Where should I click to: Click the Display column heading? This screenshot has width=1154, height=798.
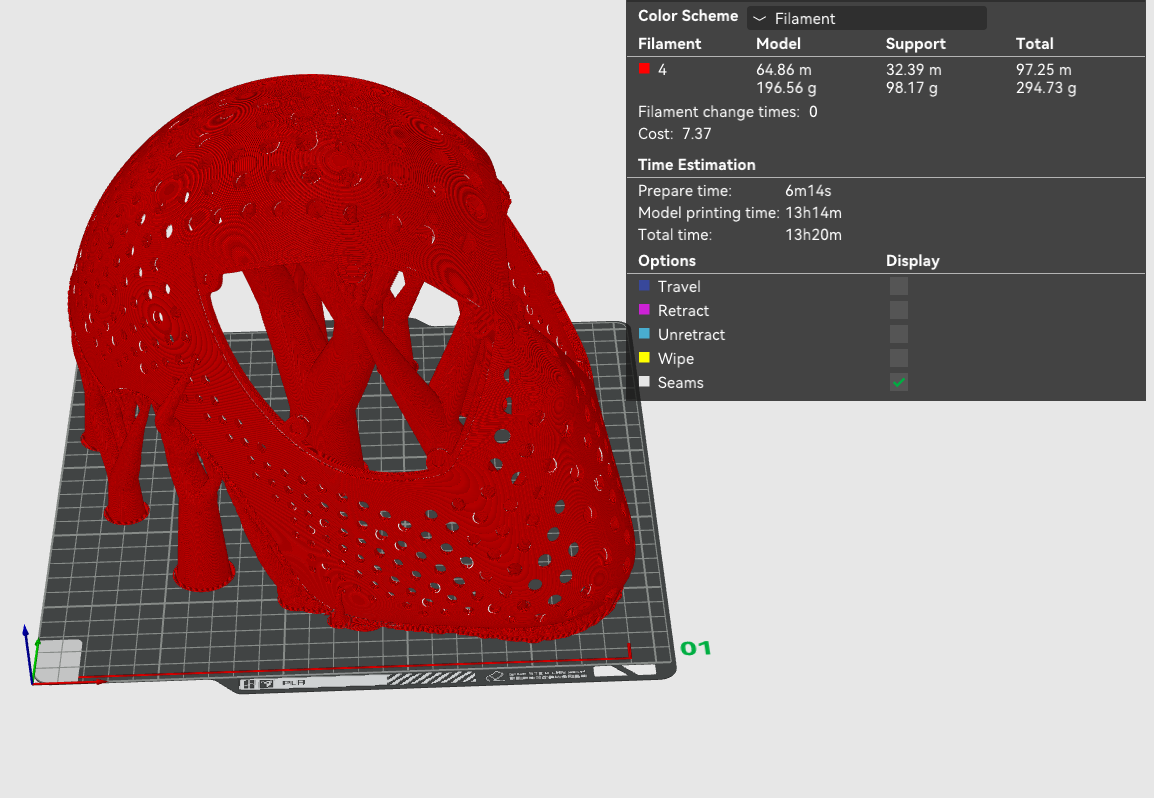pyautogui.click(x=913, y=261)
